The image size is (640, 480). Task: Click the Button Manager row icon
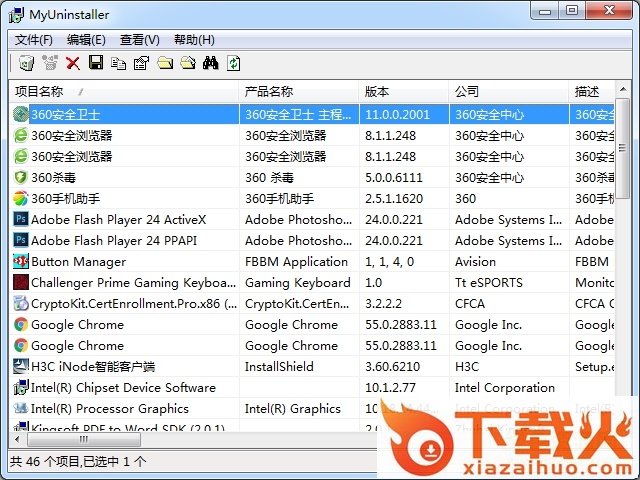20,262
